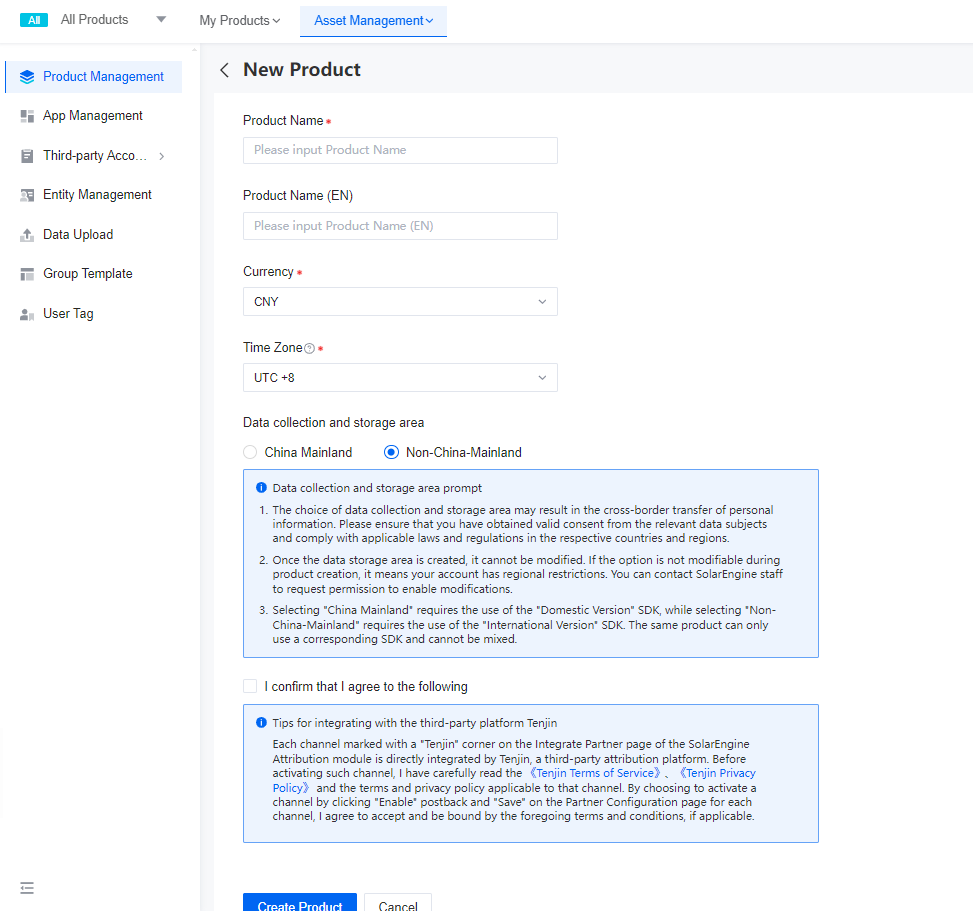Open the Currency CNY dropdown

[x=400, y=302]
